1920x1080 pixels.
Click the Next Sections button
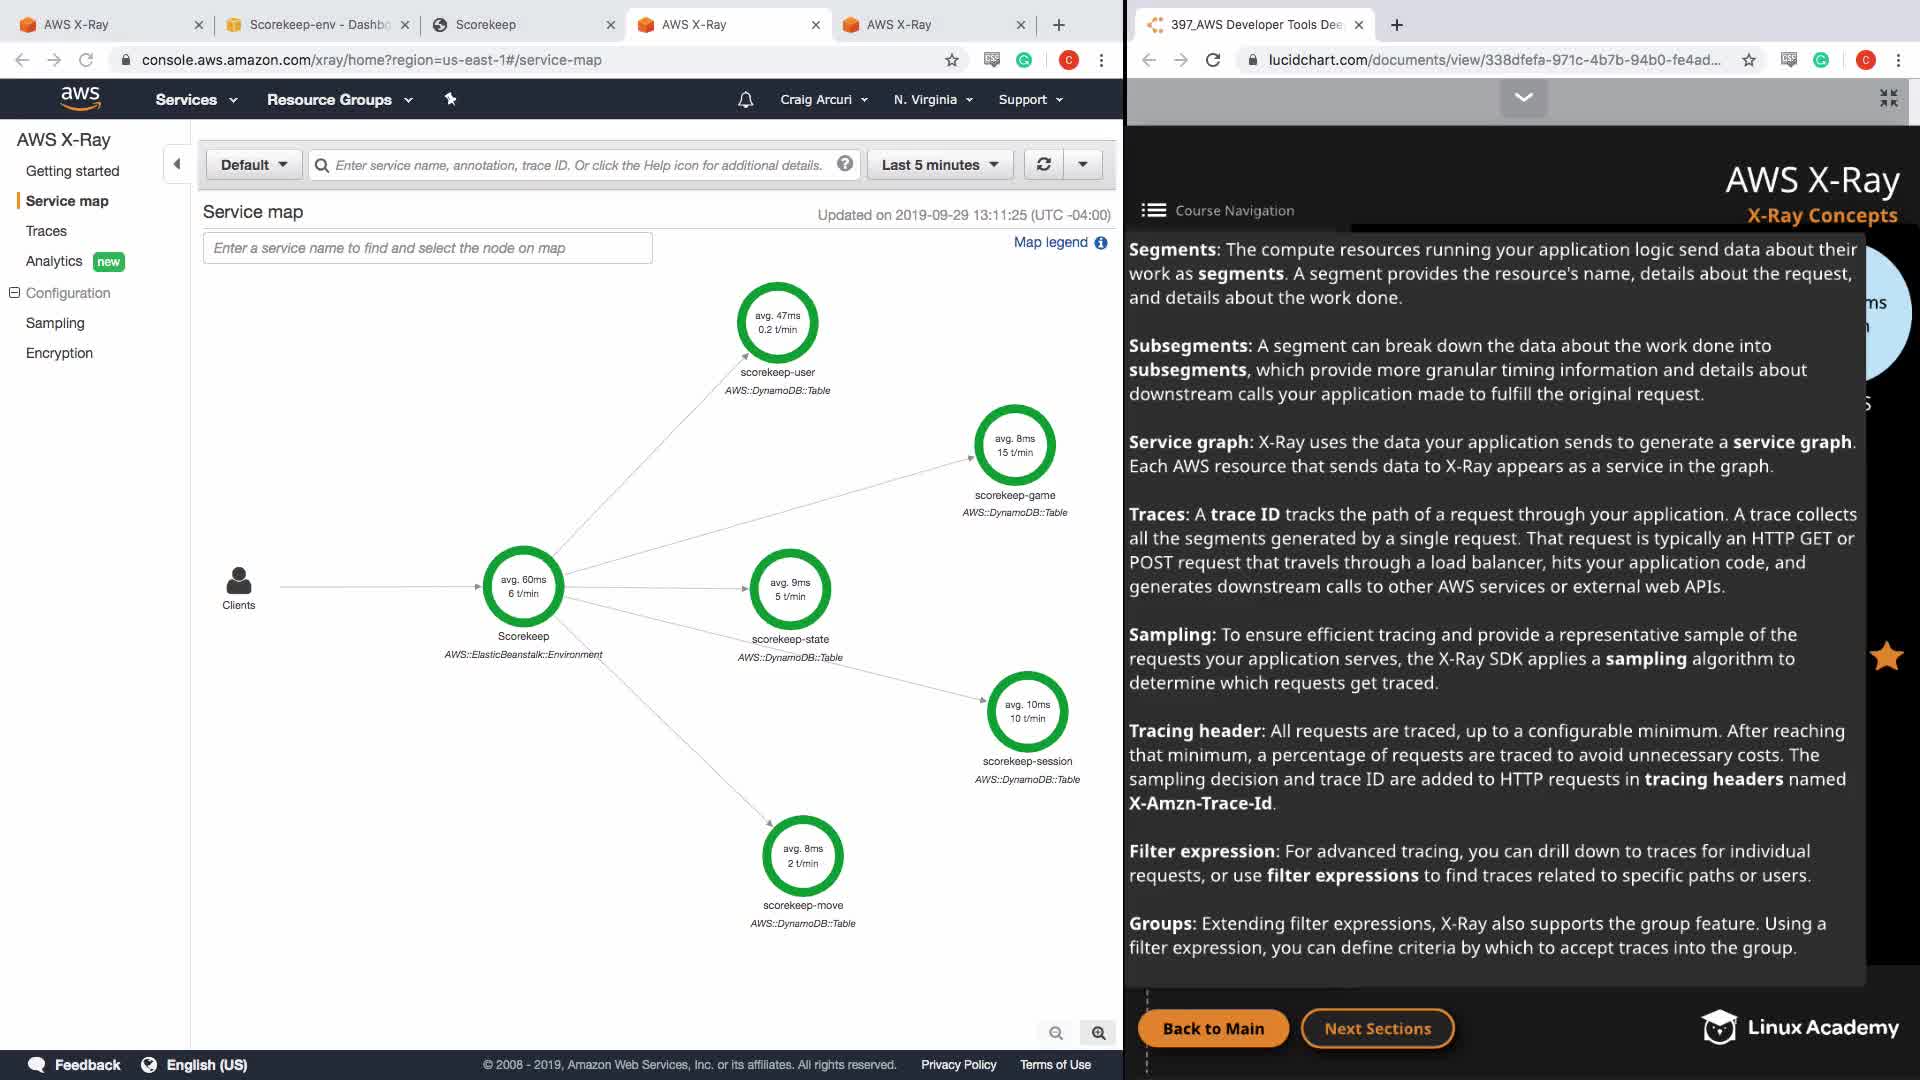point(1377,1028)
